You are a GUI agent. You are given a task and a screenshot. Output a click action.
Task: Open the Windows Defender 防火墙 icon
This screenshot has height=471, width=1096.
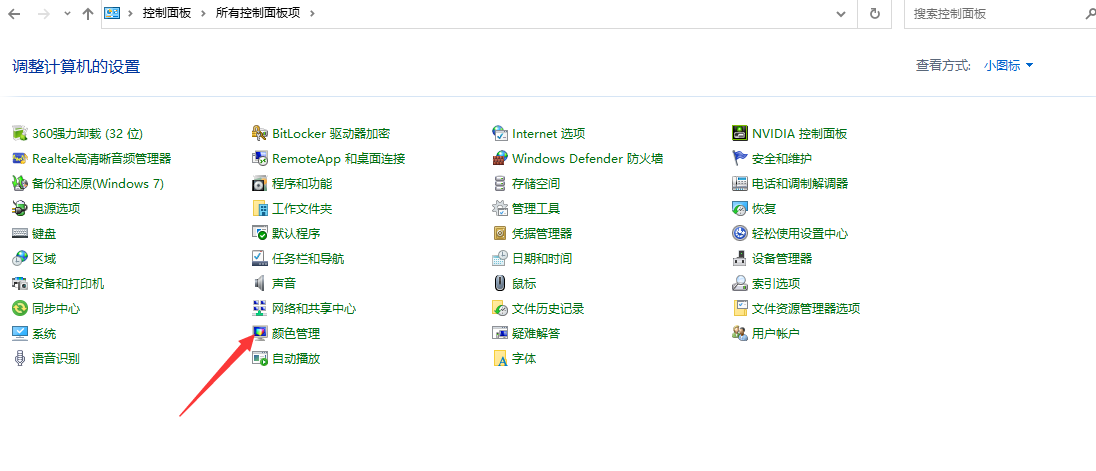(x=500, y=159)
